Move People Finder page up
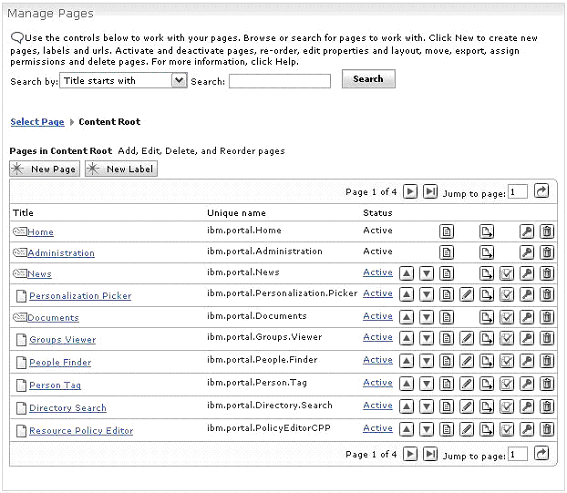 (x=406, y=361)
